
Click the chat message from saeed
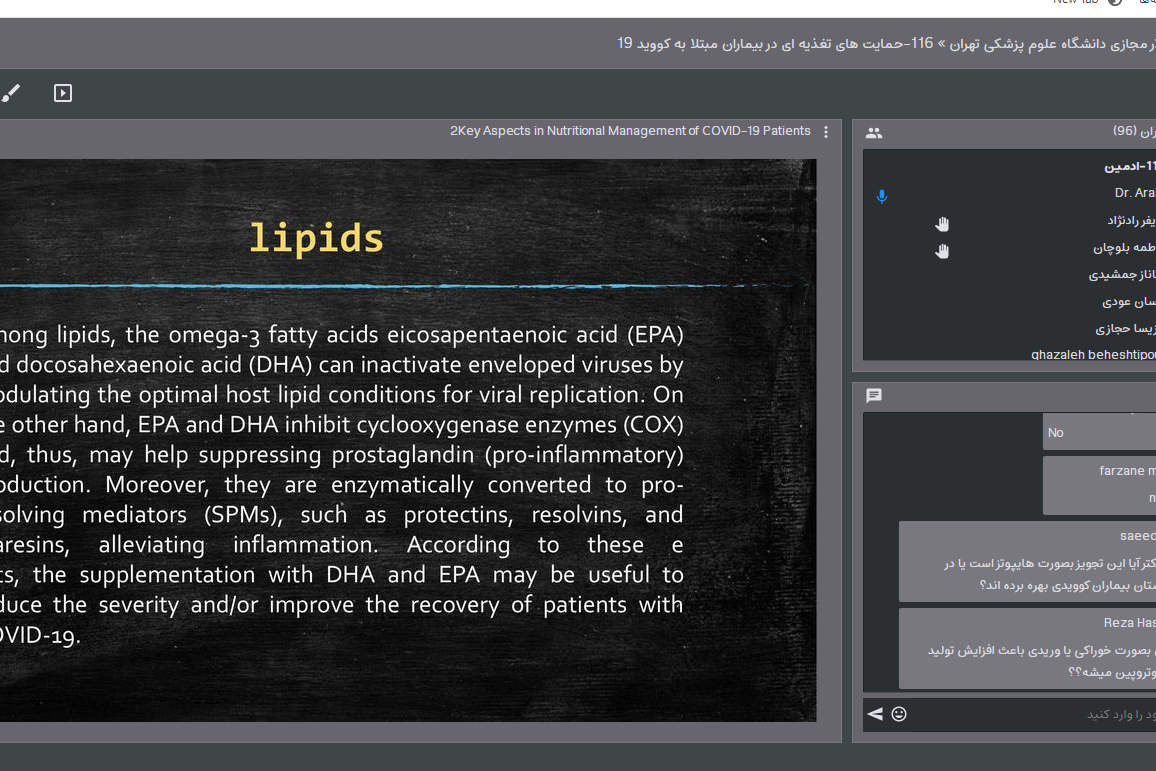[x=1026, y=562]
